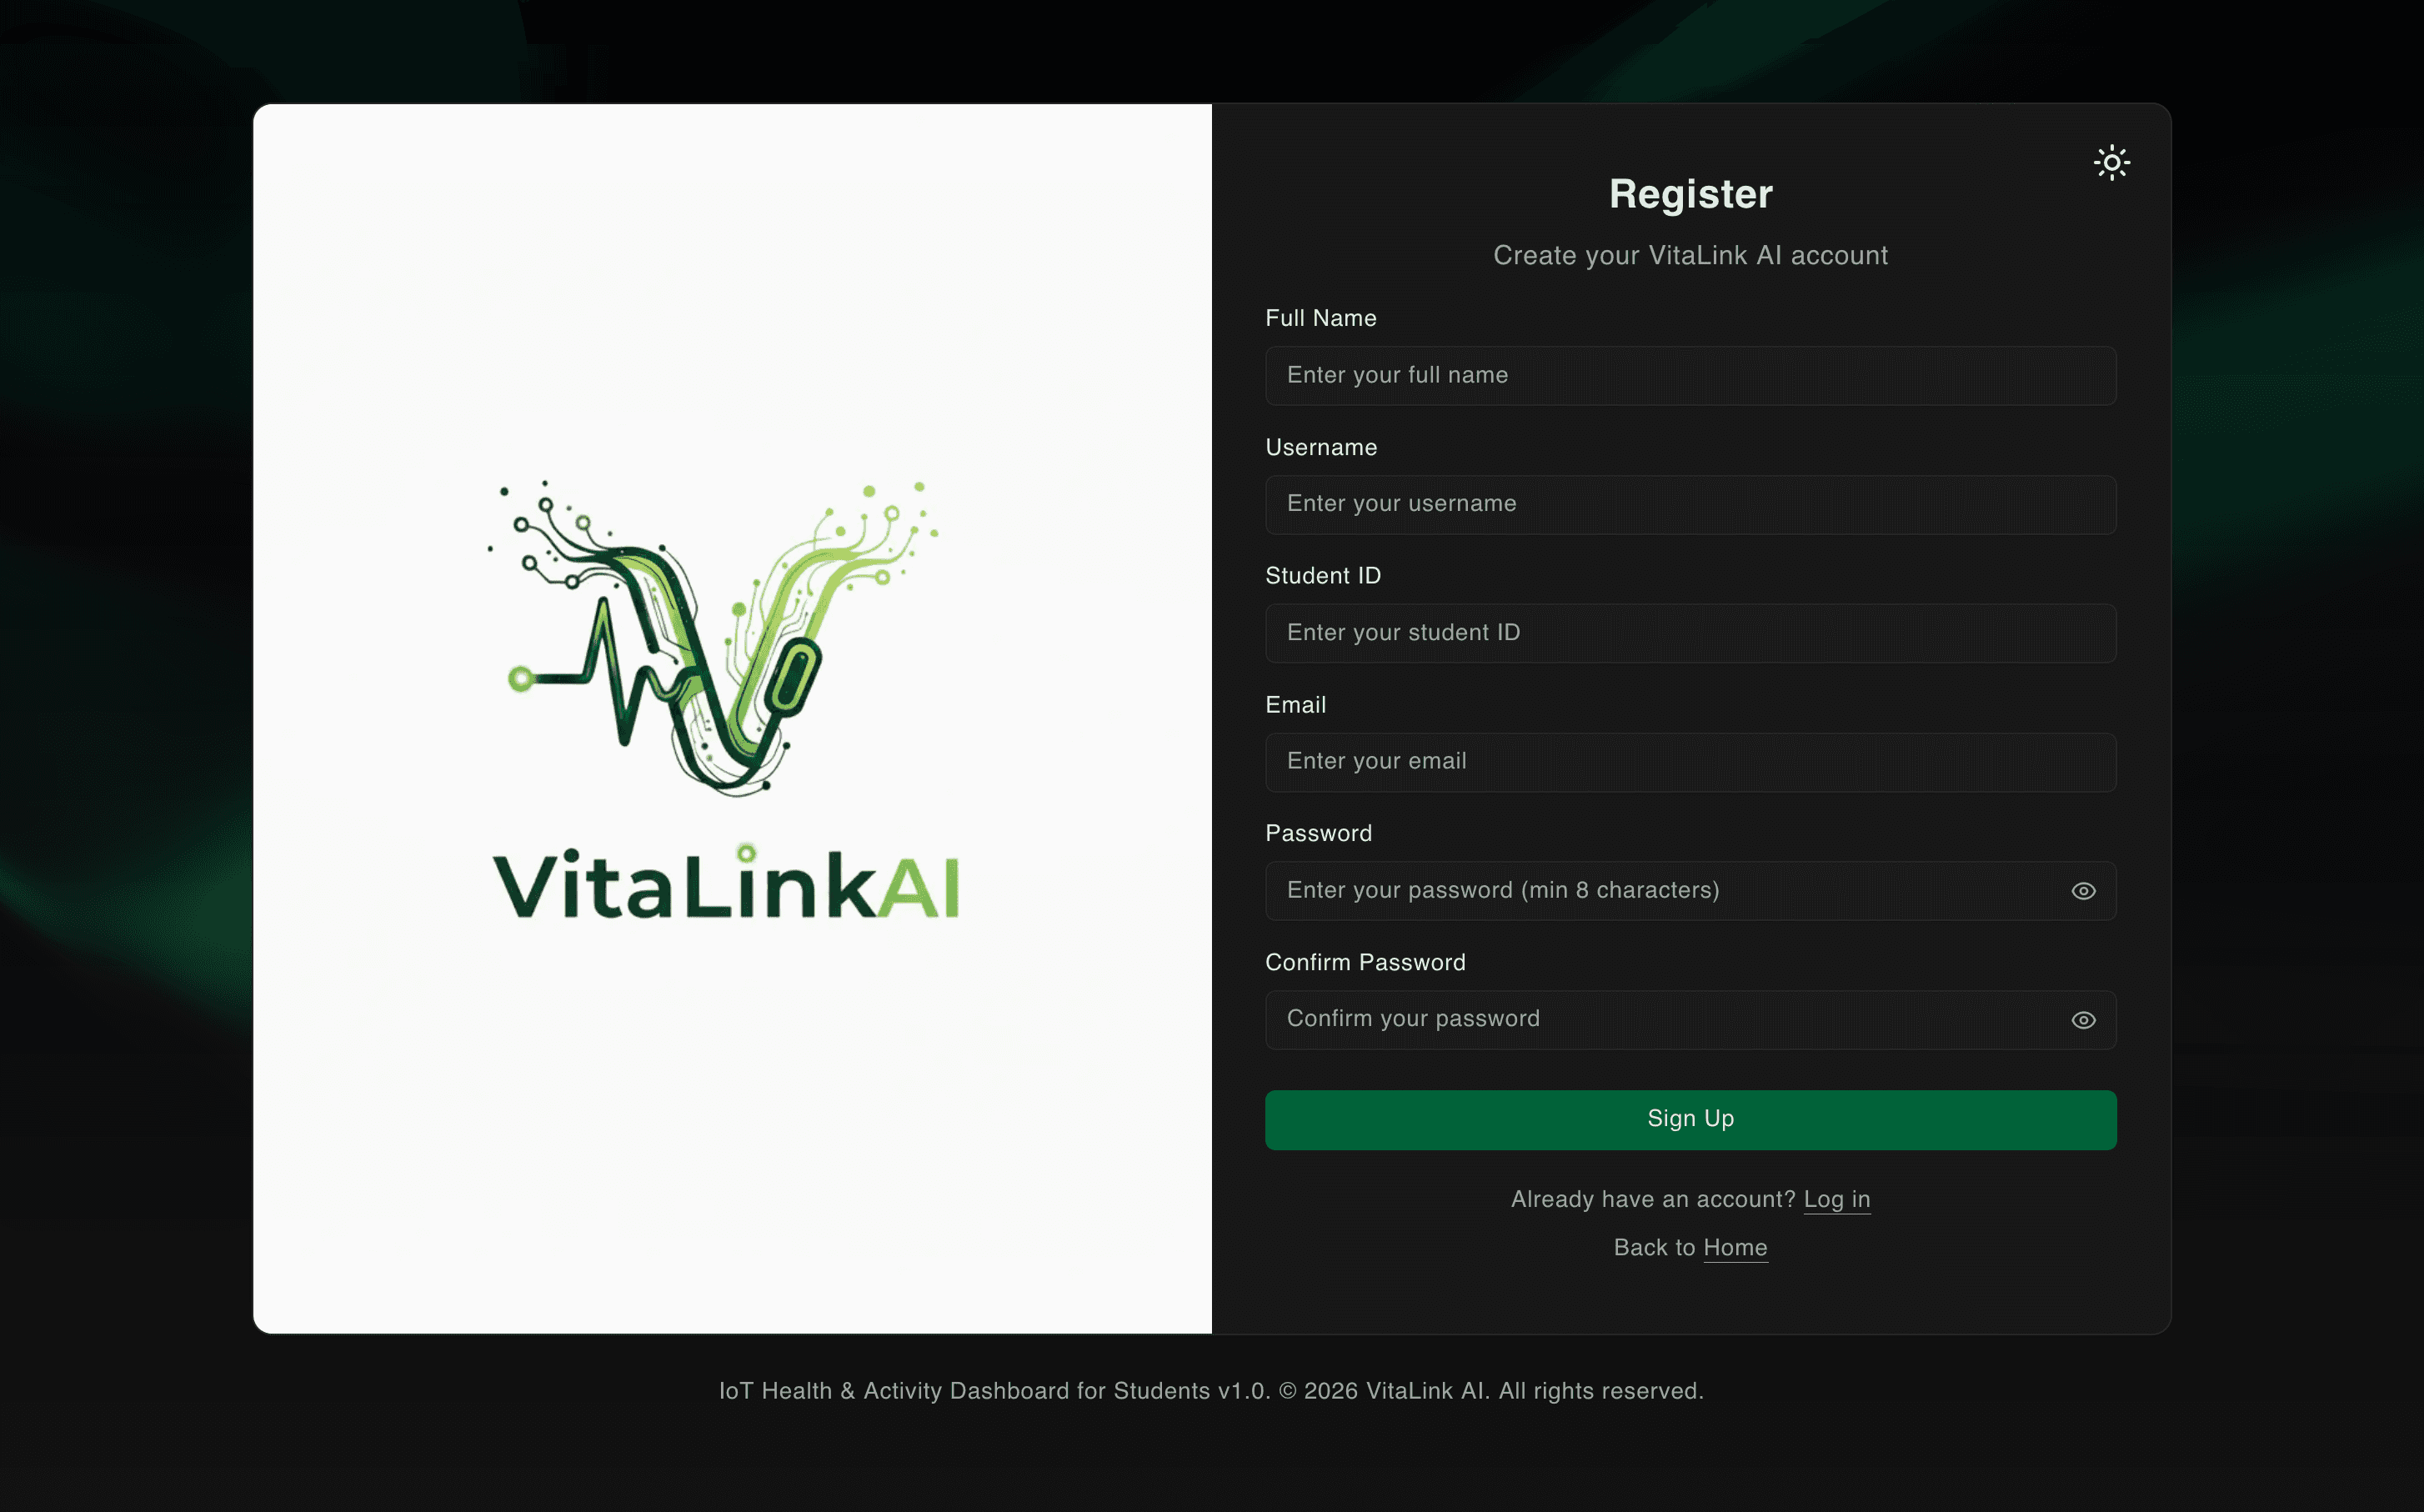Toggle light theme with the sun icon
This screenshot has height=1512, width=2424.
(x=2111, y=162)
